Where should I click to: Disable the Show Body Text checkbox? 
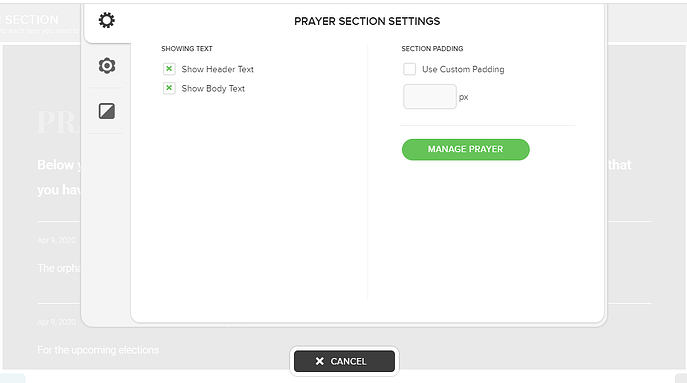tap(169, 88)
